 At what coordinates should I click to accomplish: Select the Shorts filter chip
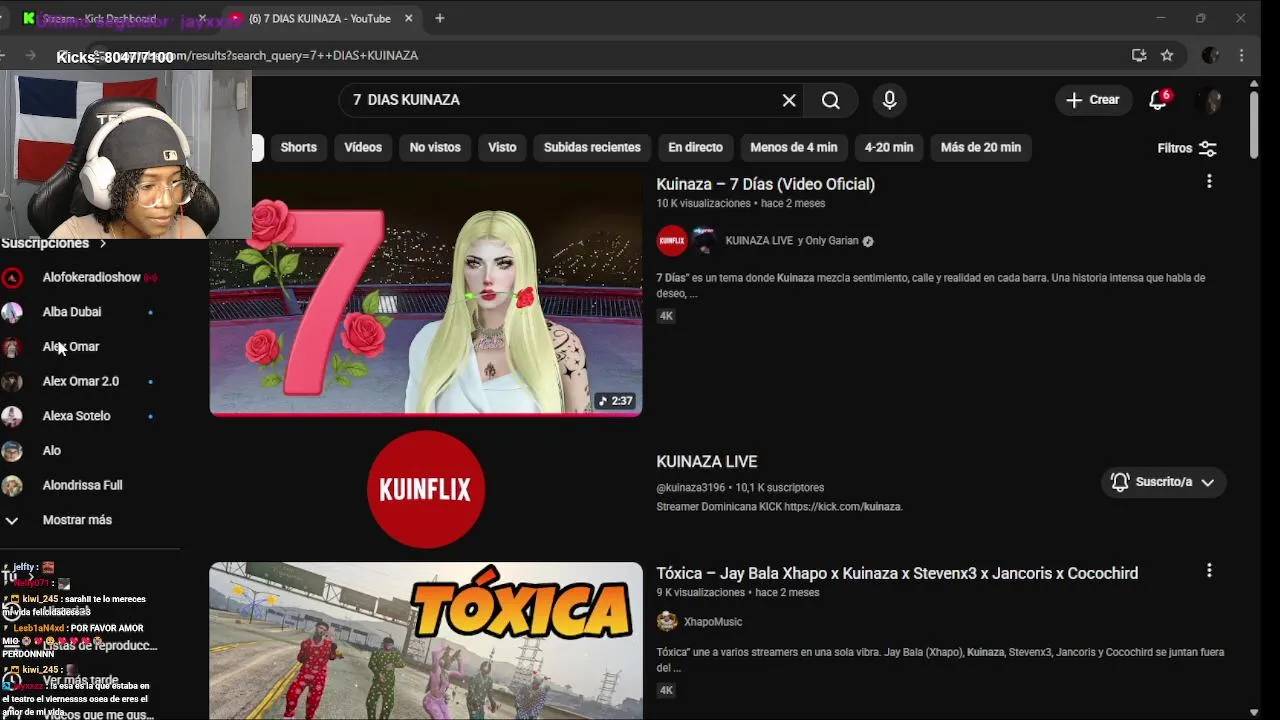[x=298, y=147]
